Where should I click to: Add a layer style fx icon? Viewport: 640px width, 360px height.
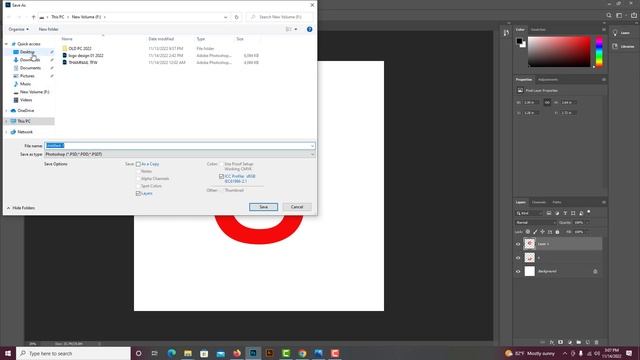552,342
